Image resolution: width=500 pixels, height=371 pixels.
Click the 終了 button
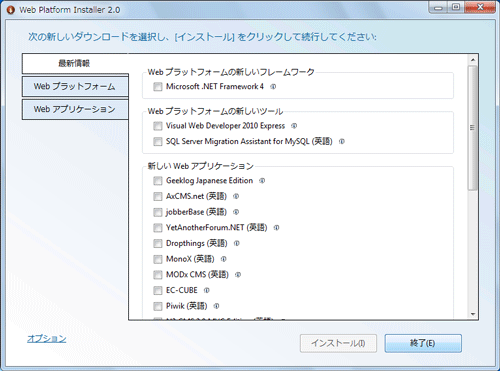(423, 343)
